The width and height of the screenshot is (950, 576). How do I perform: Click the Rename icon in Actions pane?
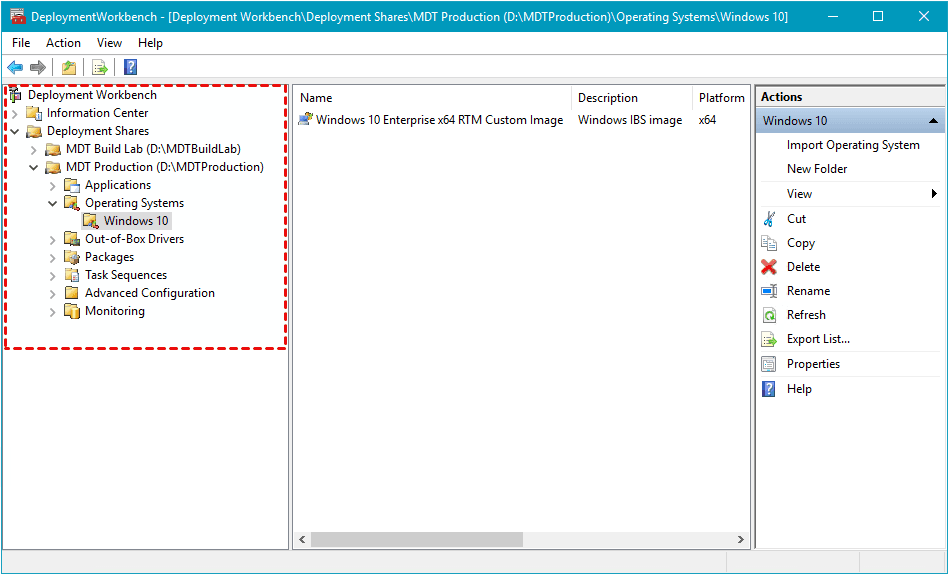769,291
